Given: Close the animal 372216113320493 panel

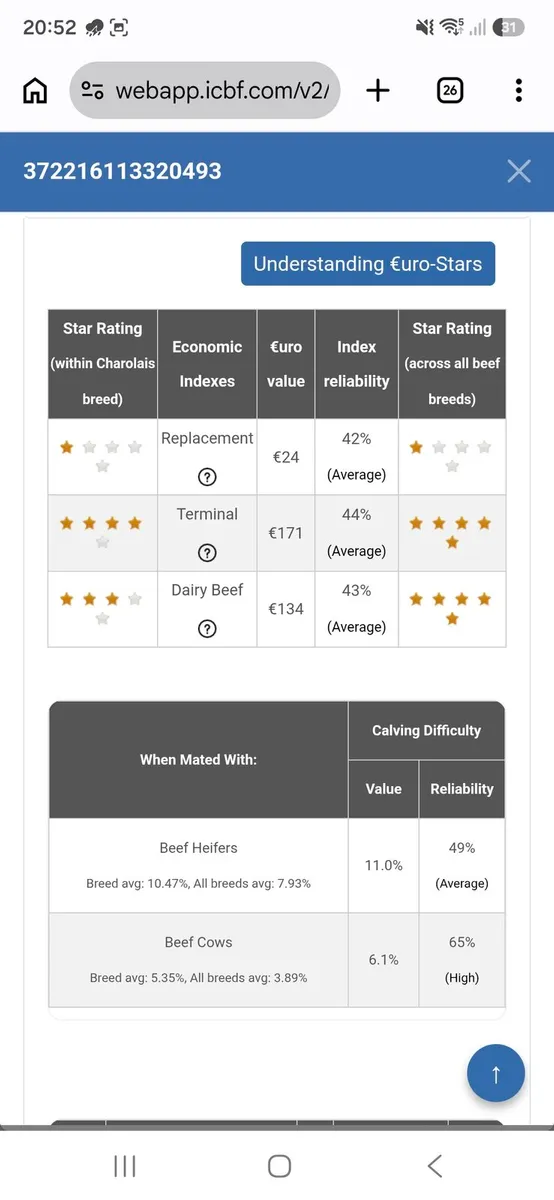Looking at the screenshot, I should pos(519,171).
